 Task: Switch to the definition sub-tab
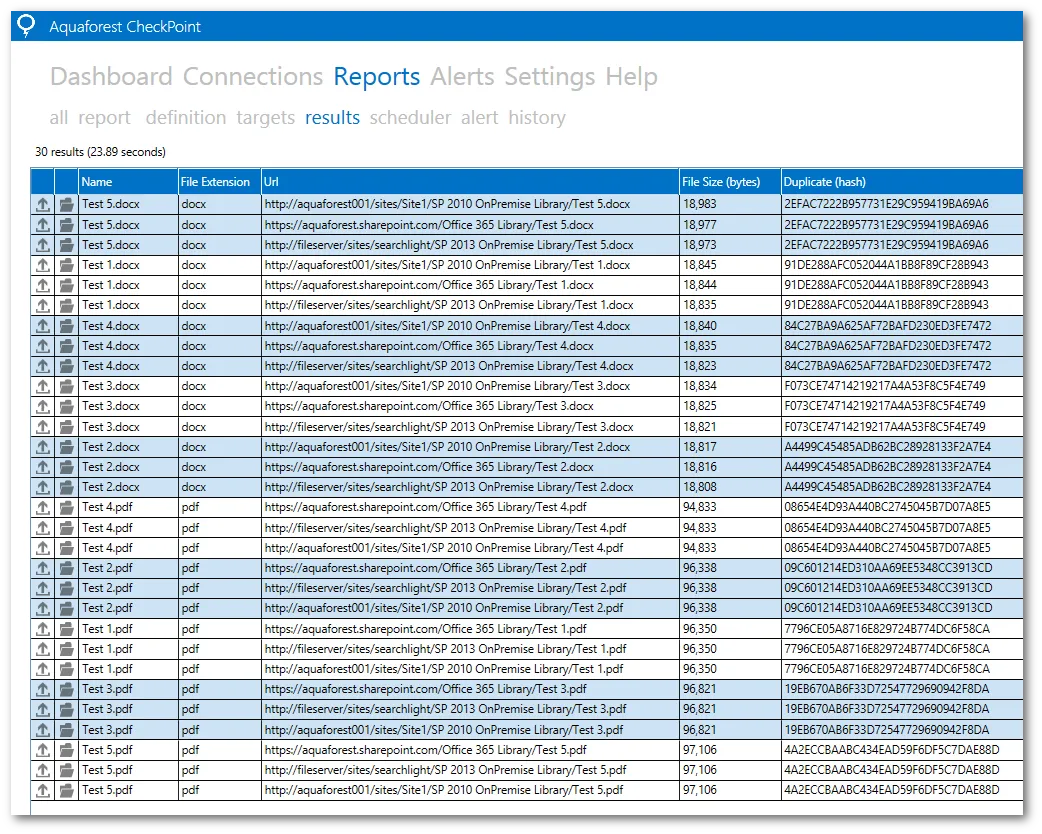[x=186, y=118]
